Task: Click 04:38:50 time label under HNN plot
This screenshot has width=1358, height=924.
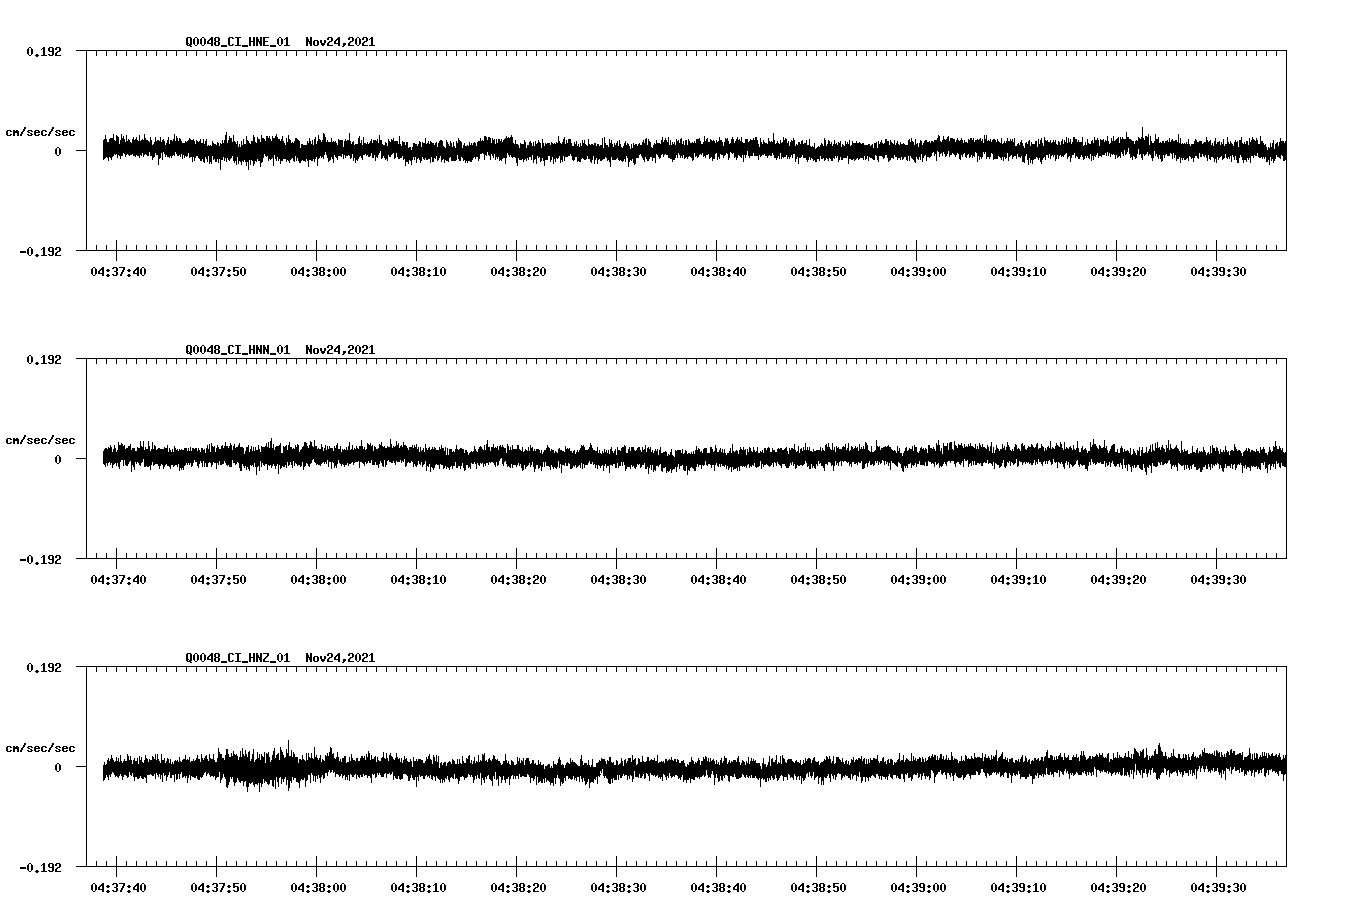Action: [818, 579]
